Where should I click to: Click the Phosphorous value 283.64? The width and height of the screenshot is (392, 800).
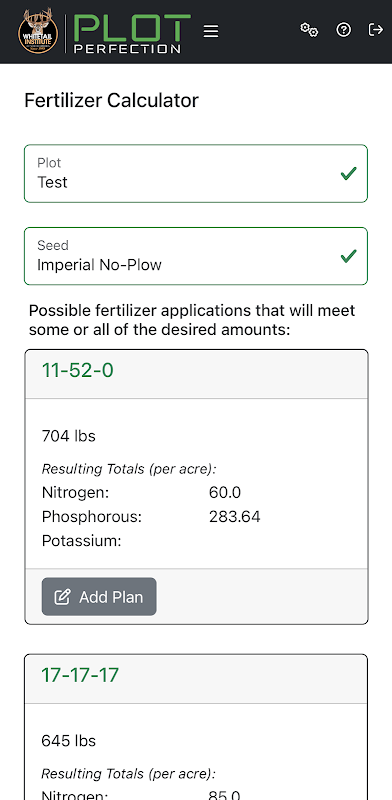234,517
